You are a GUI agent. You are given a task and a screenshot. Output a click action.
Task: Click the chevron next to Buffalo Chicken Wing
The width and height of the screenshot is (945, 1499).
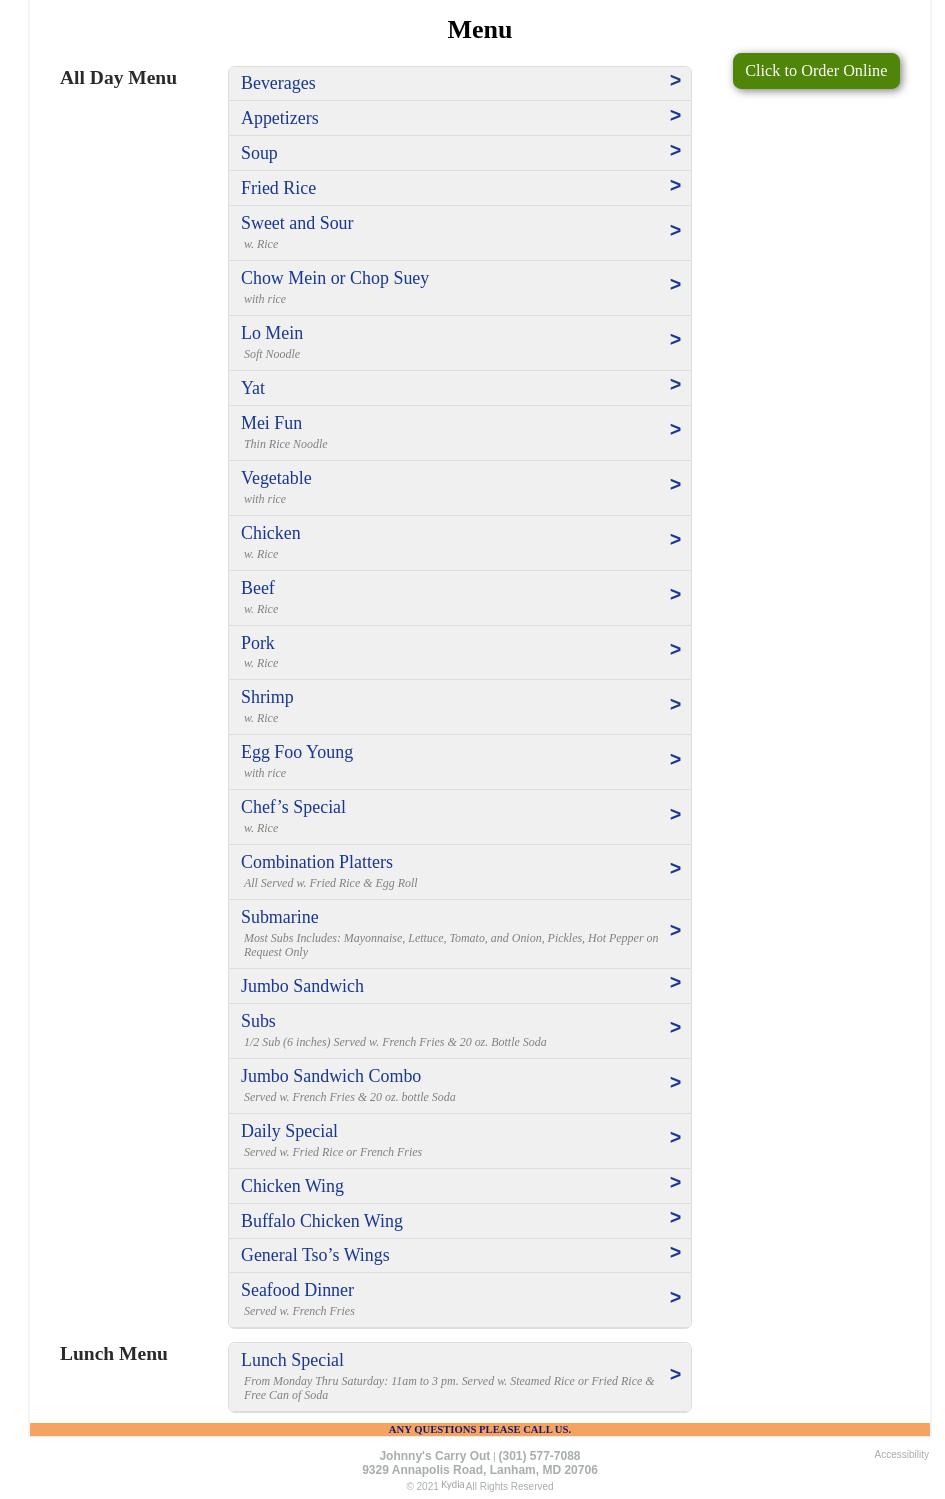(x=674, y=1218)
